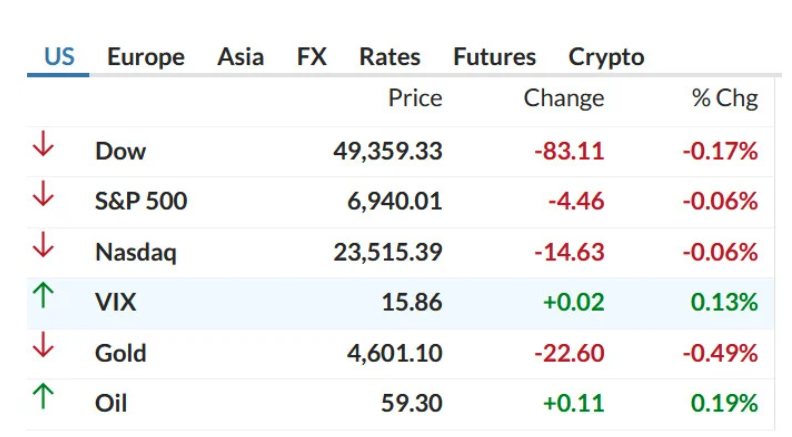This screenshot has height=437, width=792.
Task: Click the down arrow icon next to S&P 500
Action: 42,196
